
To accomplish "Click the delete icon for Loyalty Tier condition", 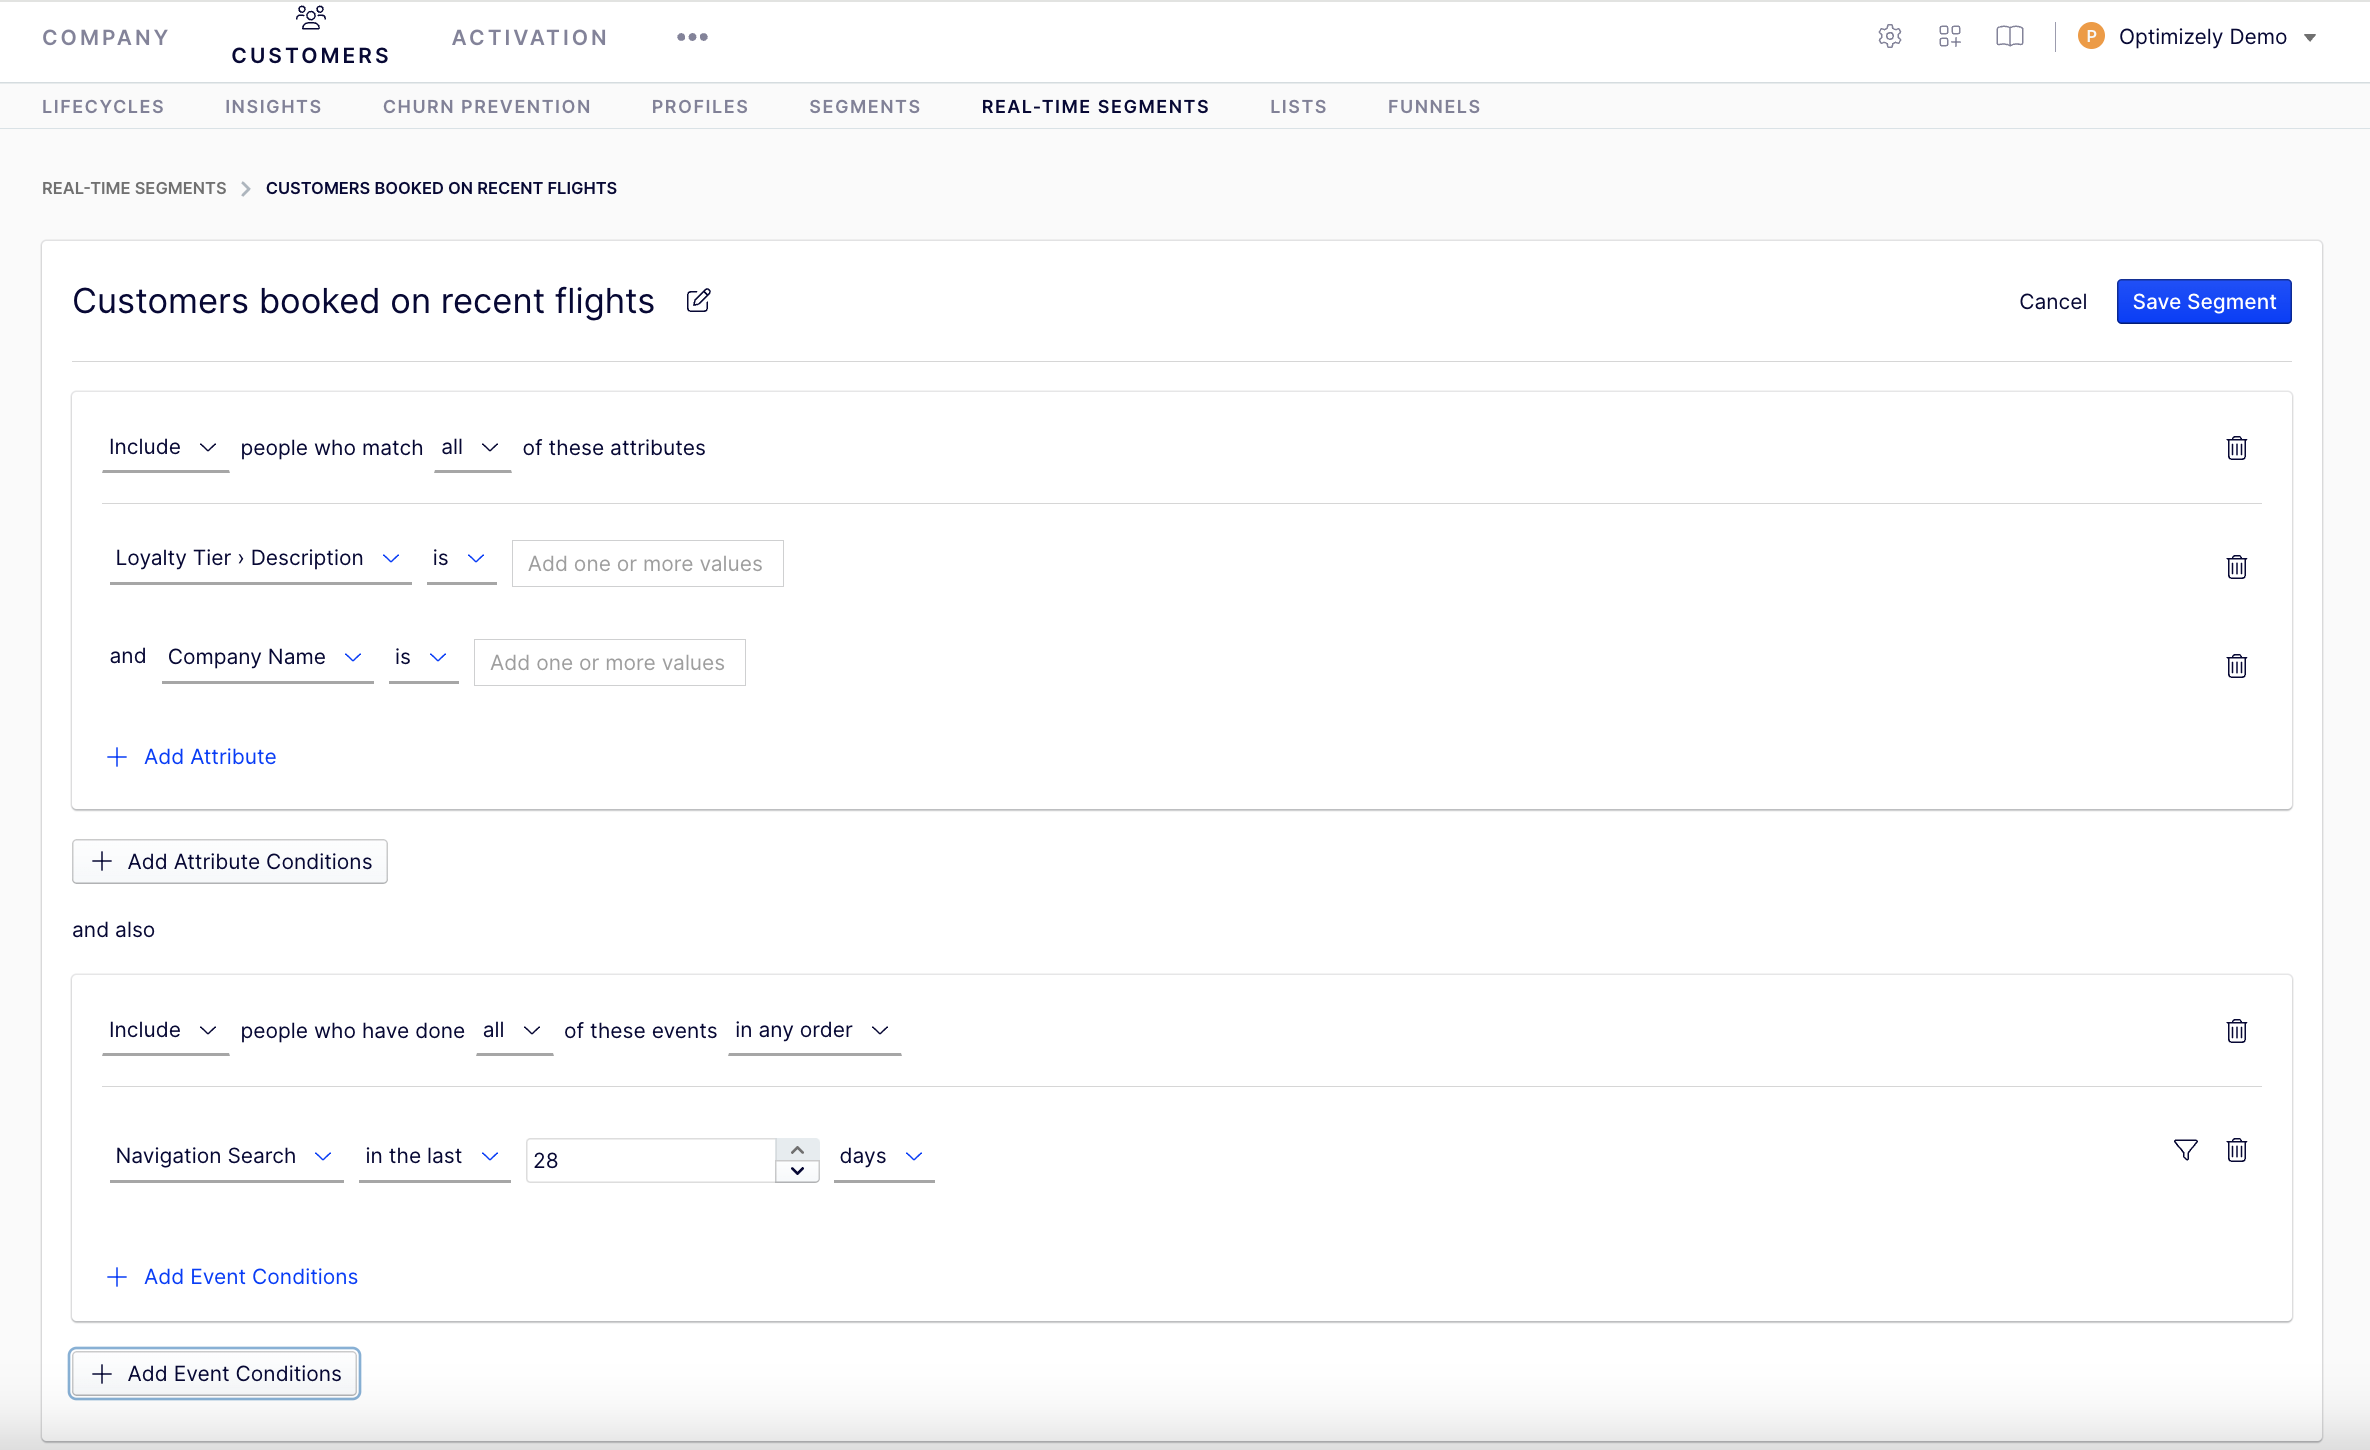I will 2236,567.
